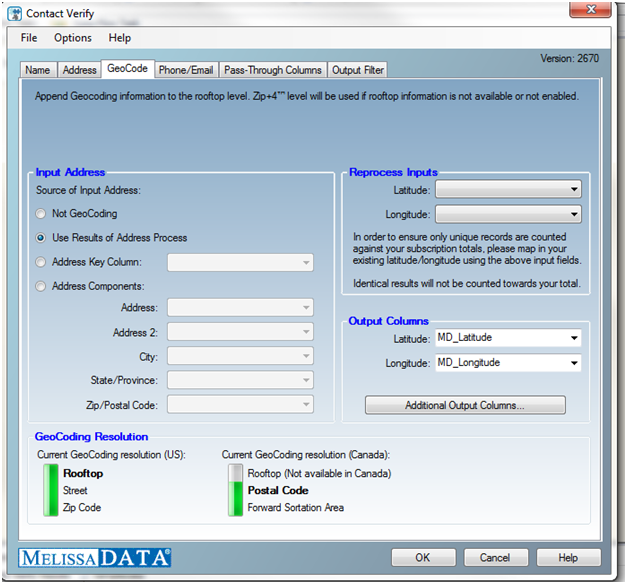
Task: Select Use Results of Address Process option
Action: click(x=40, y=238)
